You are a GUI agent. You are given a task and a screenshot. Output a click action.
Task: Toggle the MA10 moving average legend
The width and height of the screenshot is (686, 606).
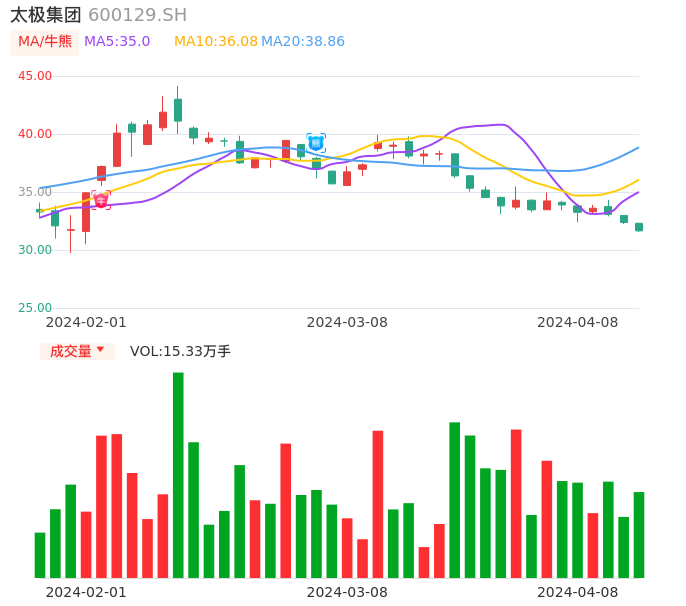click(215, 42)
